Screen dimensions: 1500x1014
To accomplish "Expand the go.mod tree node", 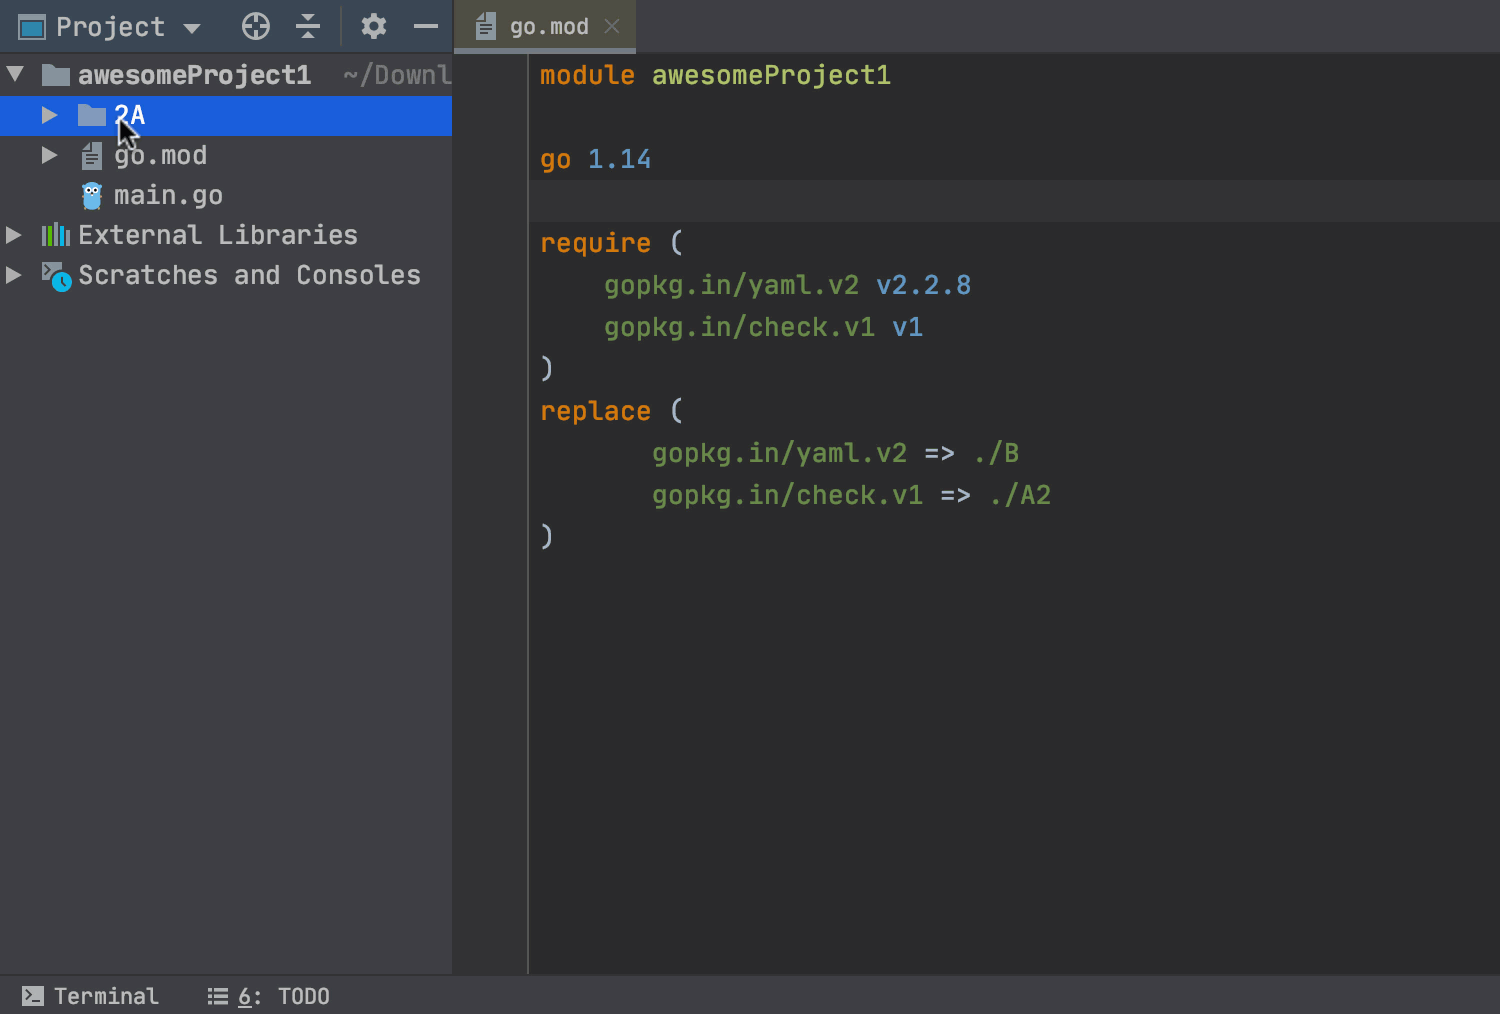I will click(49, 155).
